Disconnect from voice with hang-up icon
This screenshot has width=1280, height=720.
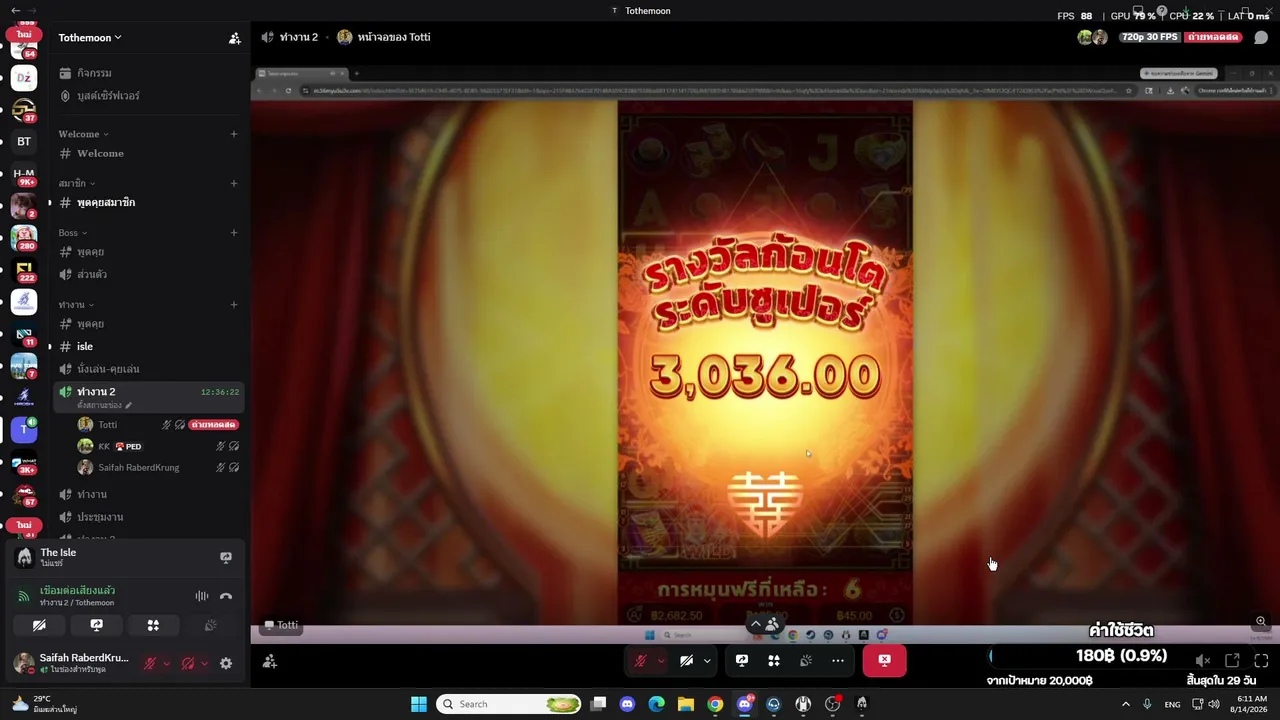(226, 596)
